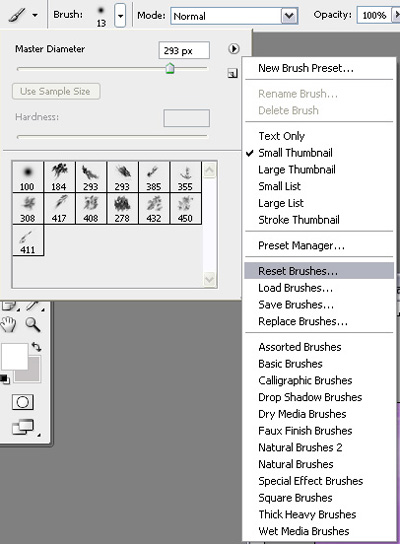Expand the Mode Normal dropdown
This screenshot has height=544, width=400.
tap(289, 16)
